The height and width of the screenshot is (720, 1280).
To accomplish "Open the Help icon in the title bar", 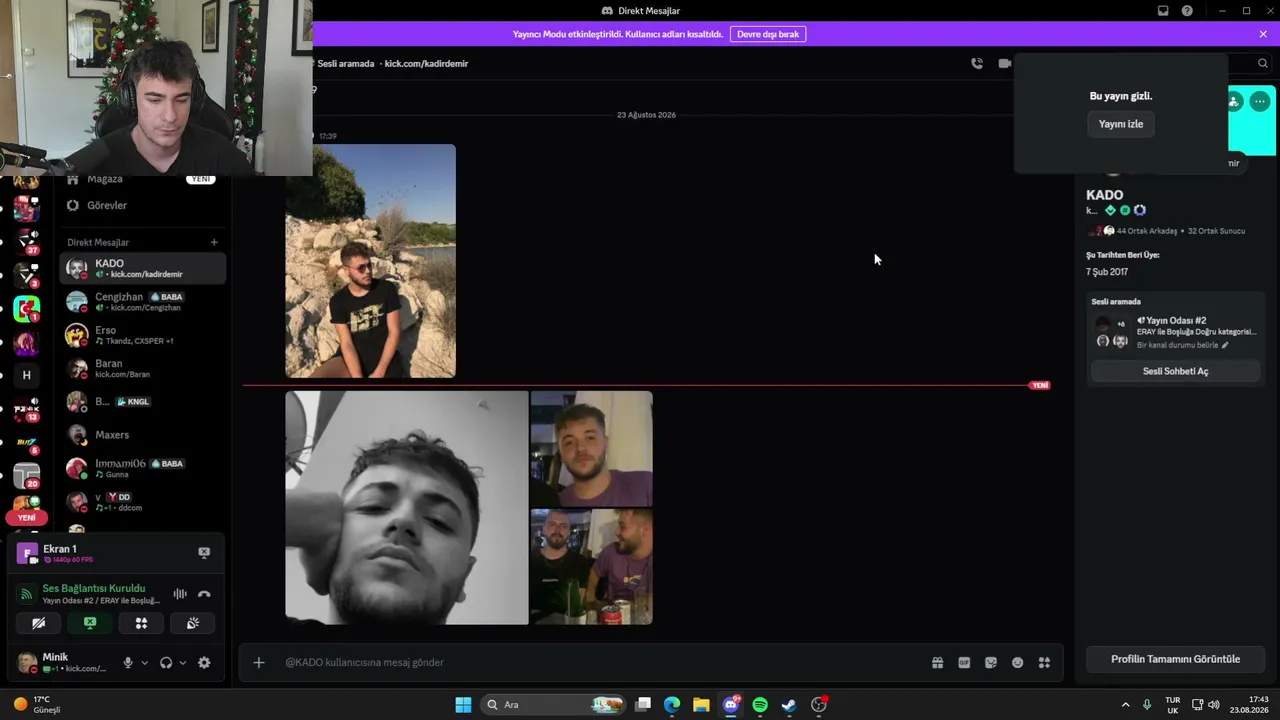I will (x=1187, y=11).
